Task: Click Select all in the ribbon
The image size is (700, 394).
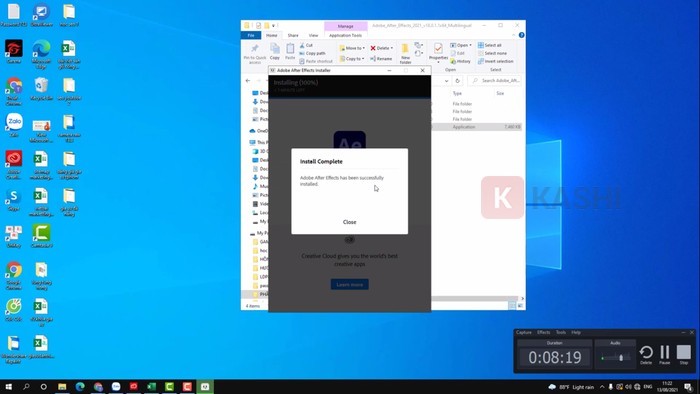Action: pos(489,45)
